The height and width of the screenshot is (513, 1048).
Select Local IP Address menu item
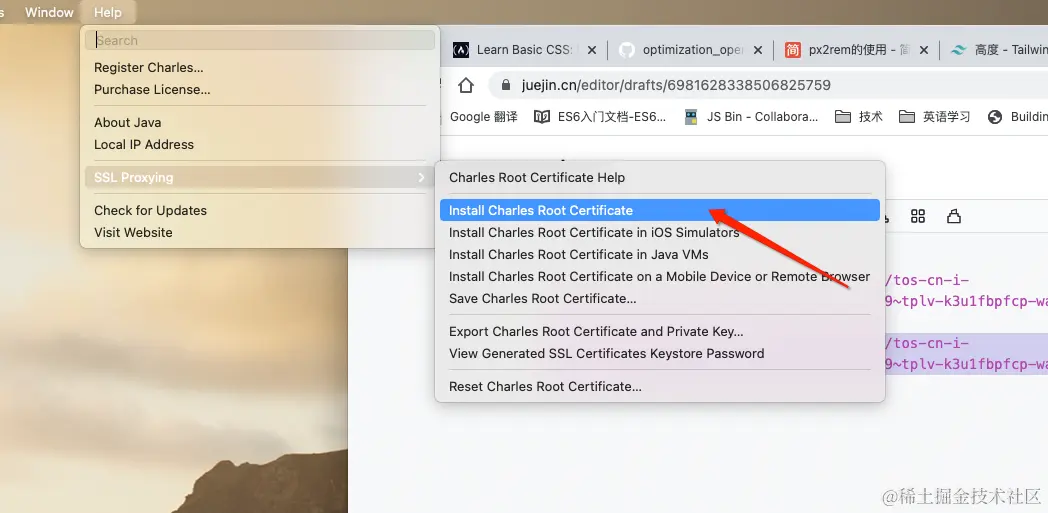[x=144, y=144]
